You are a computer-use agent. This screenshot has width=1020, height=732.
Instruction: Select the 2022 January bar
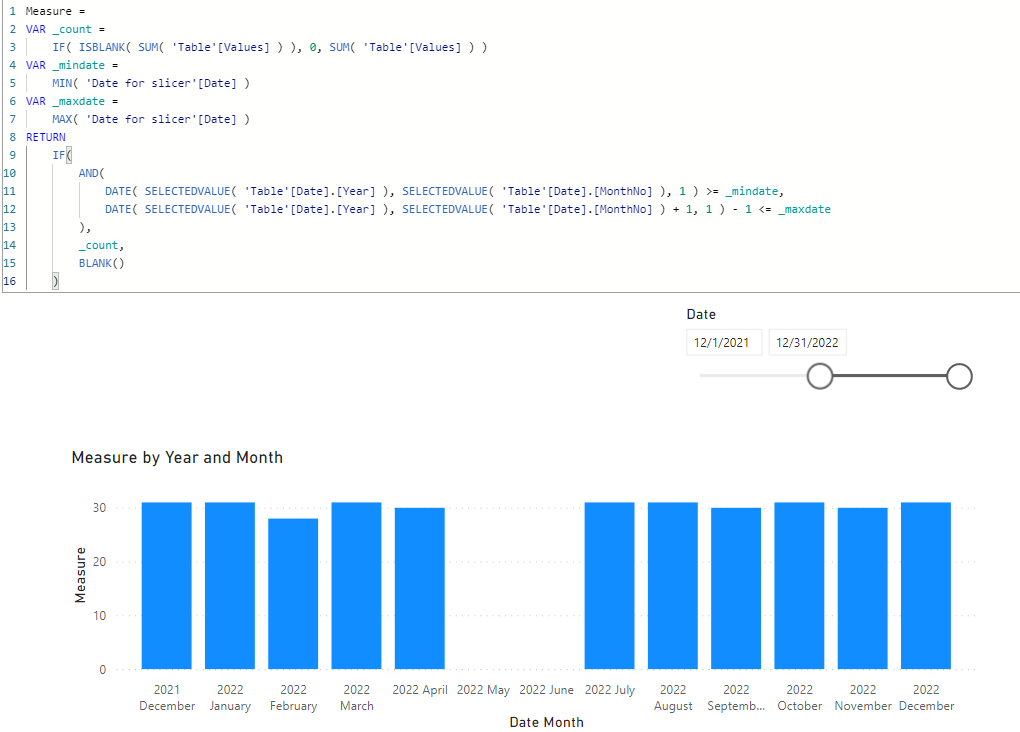pyautogui.click(x=230, y=586)
